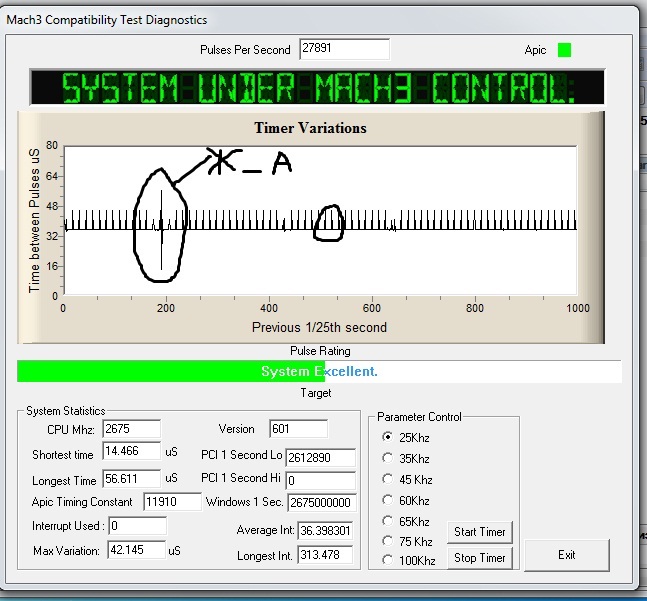Click the 'Parameter Control' group label

click(x=419, y=417)
